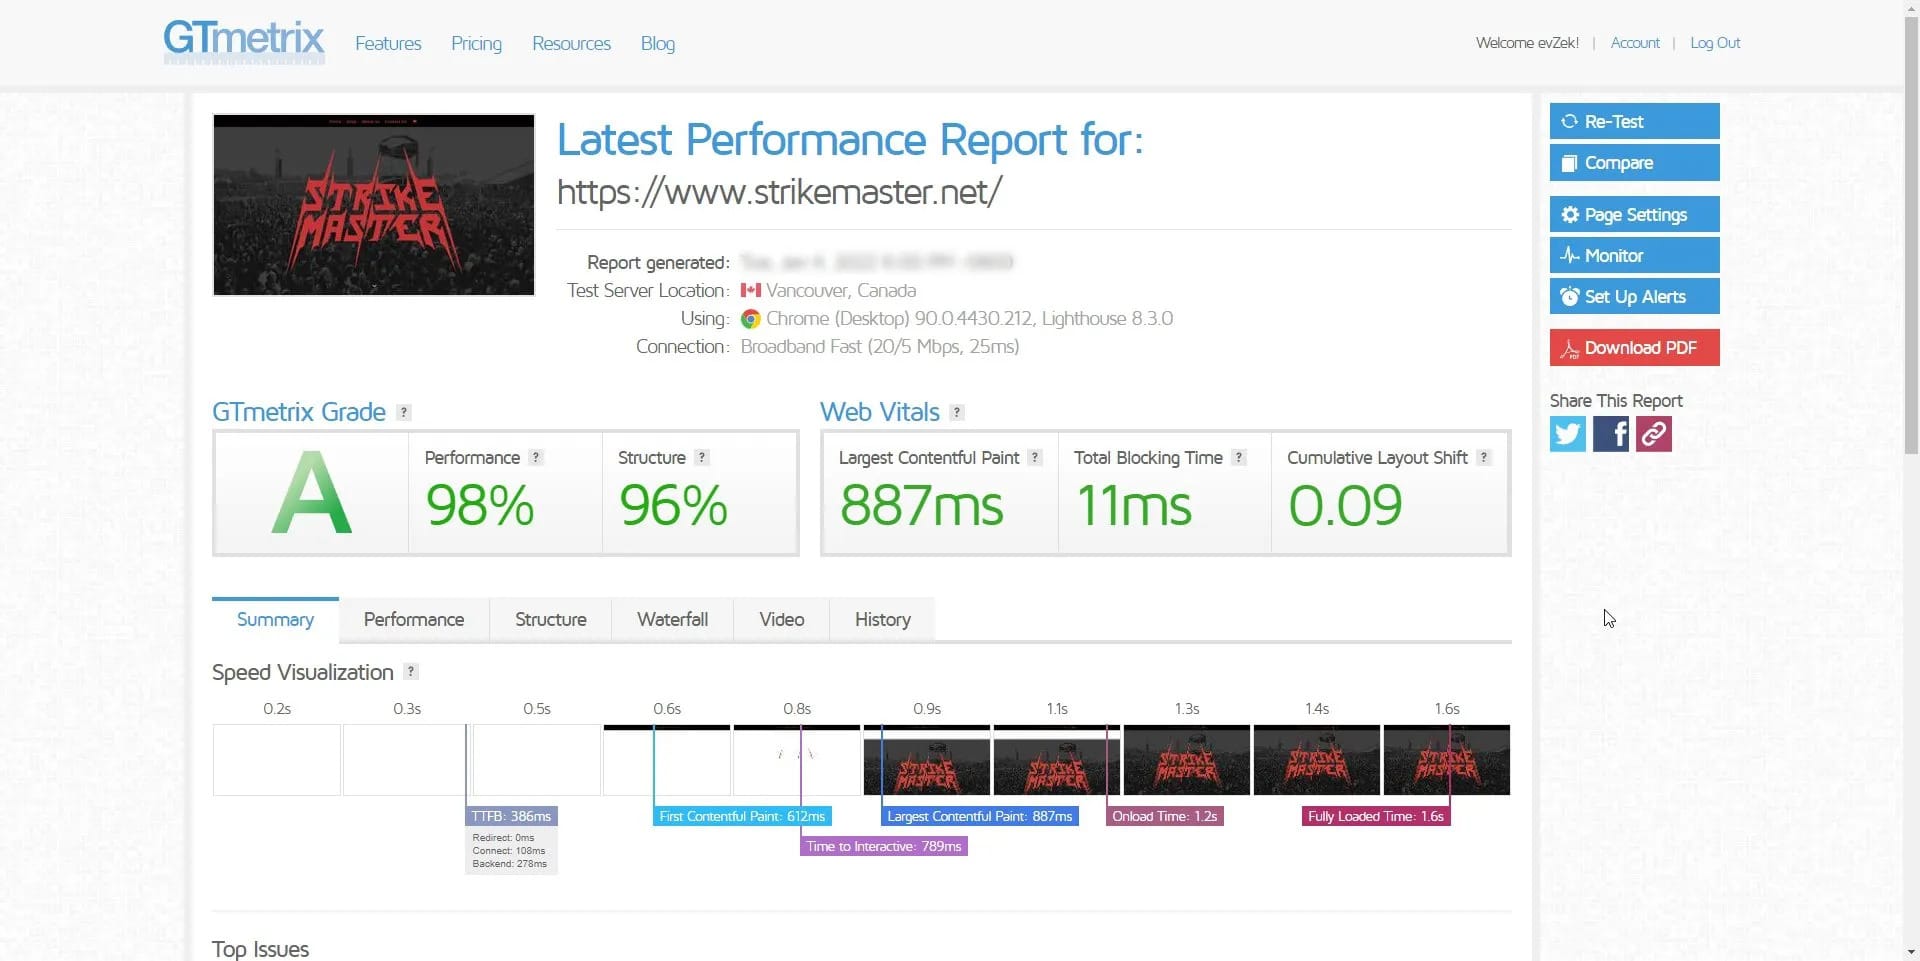1920x961 pixels.
Task: Click the Re-Test button
Action: pos(1633,121)
